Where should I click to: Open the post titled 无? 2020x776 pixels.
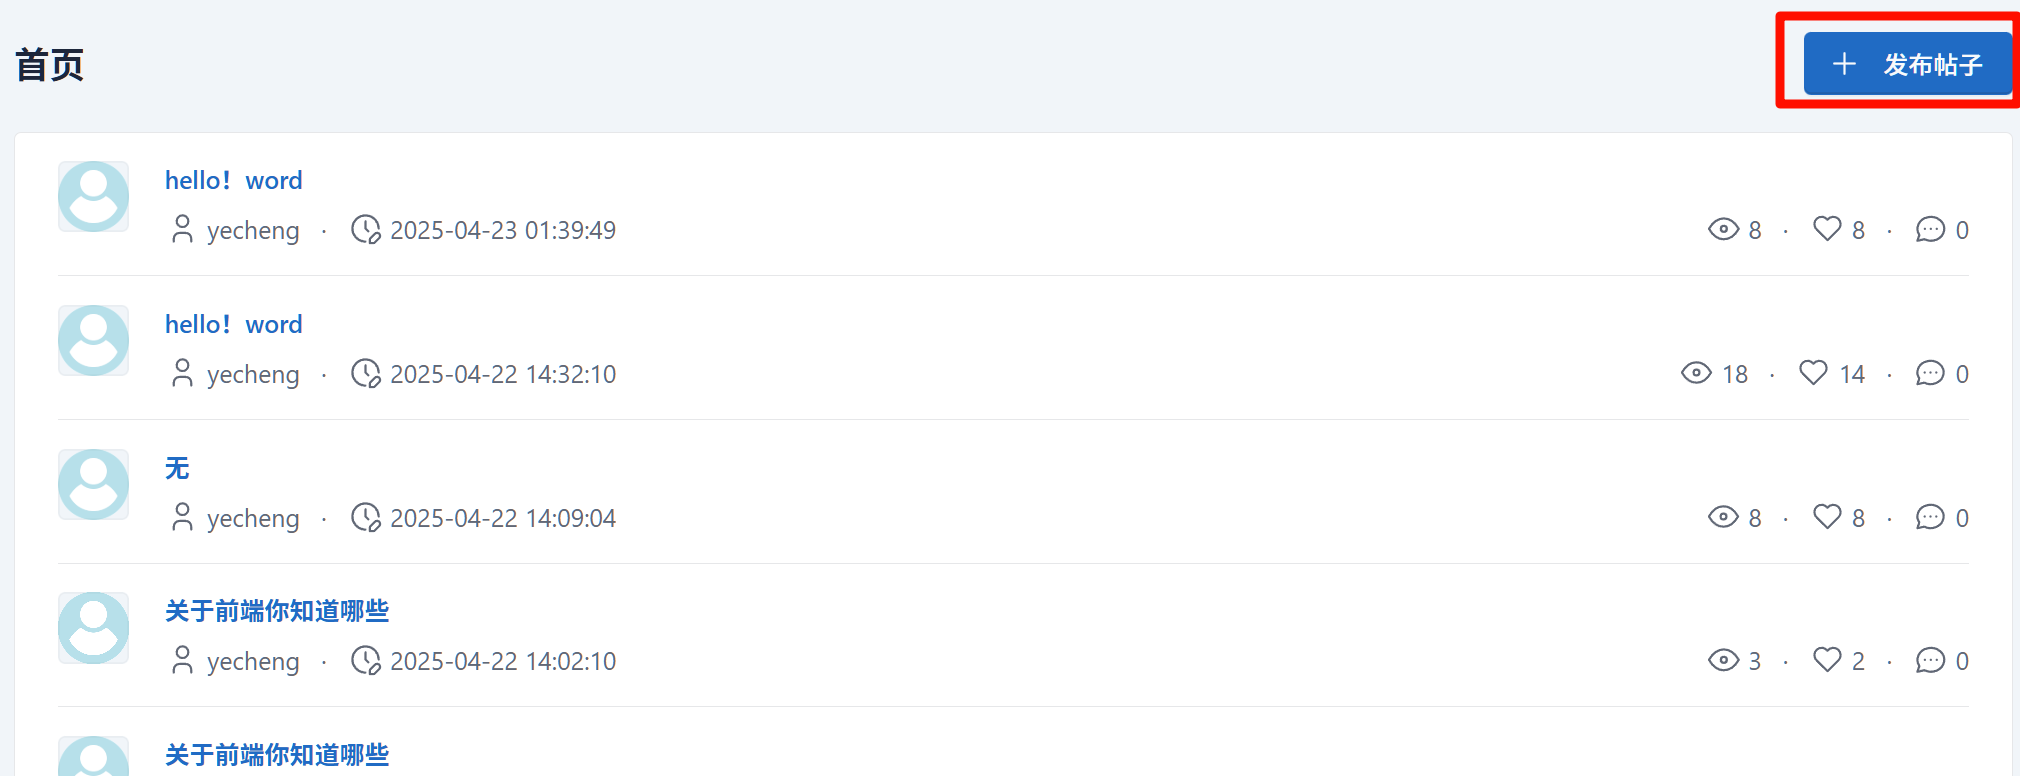tap(177, 468)
